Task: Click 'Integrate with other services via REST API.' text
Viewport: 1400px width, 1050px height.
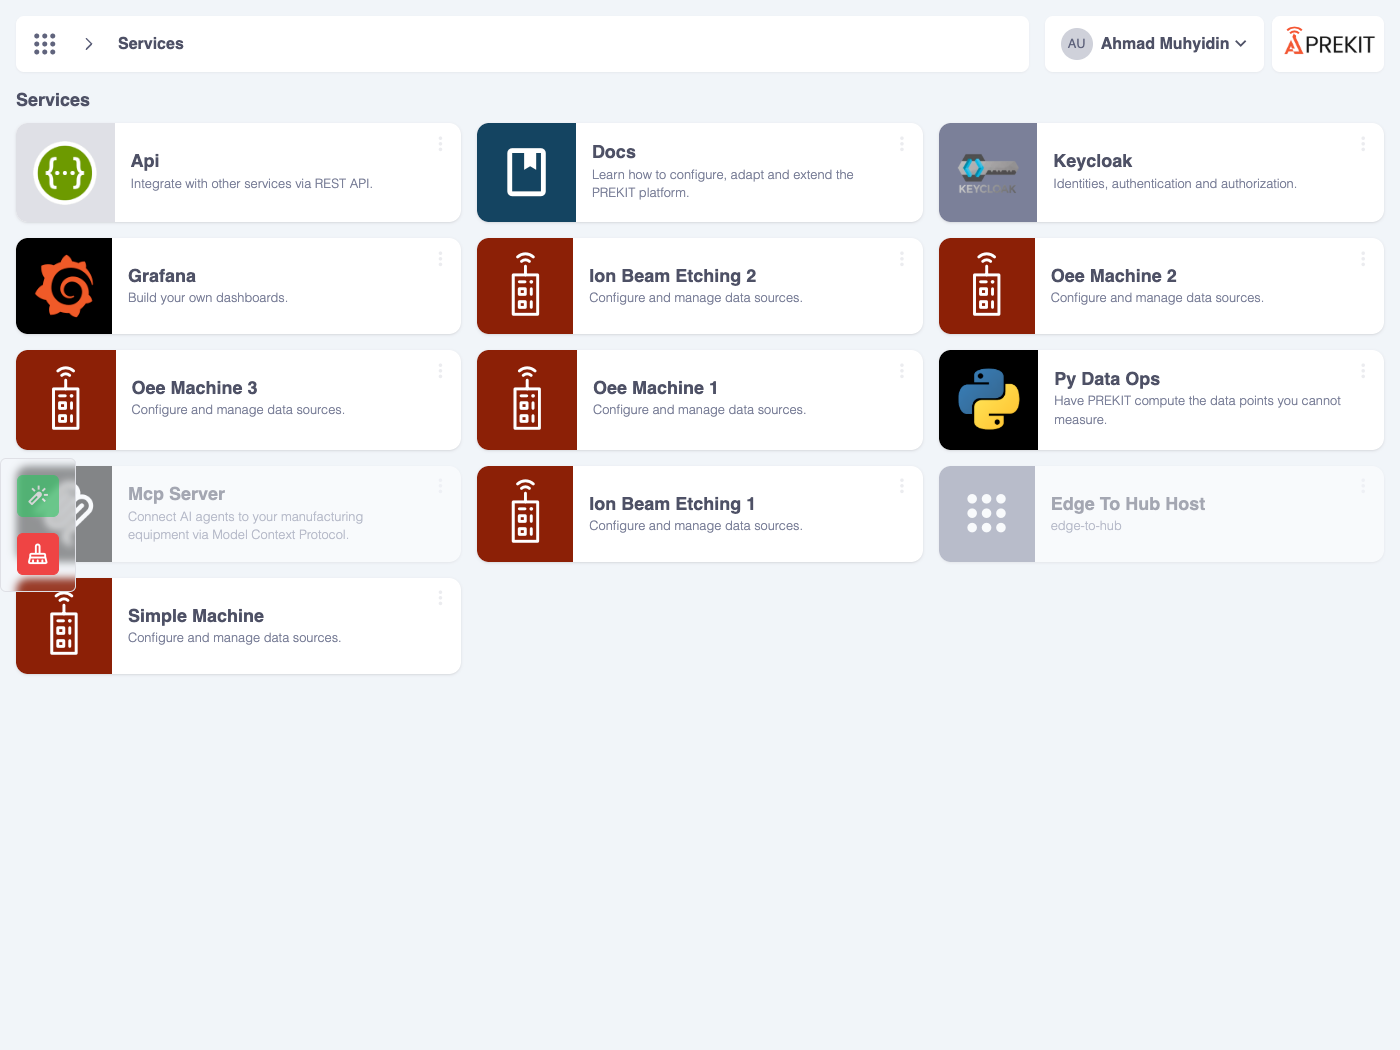Action: 252,184
